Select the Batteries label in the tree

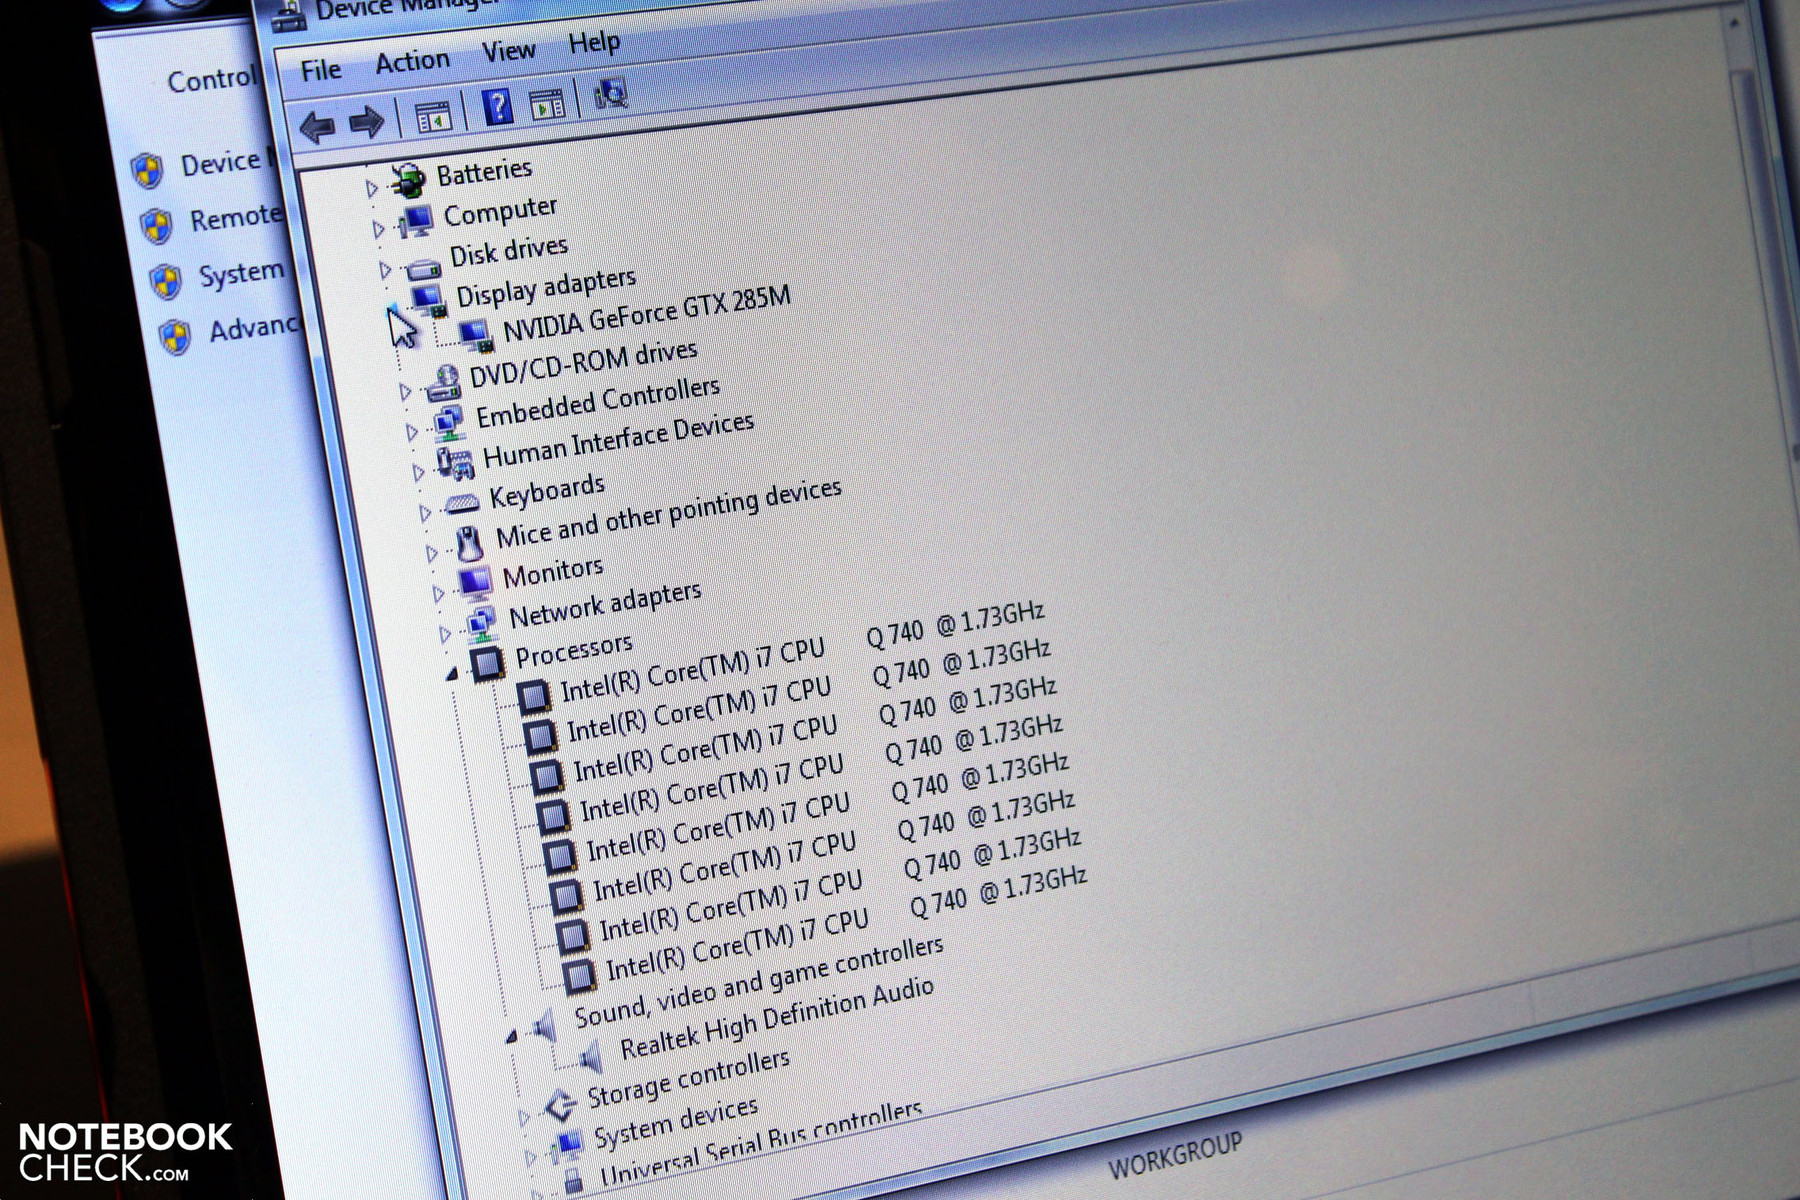484,172
